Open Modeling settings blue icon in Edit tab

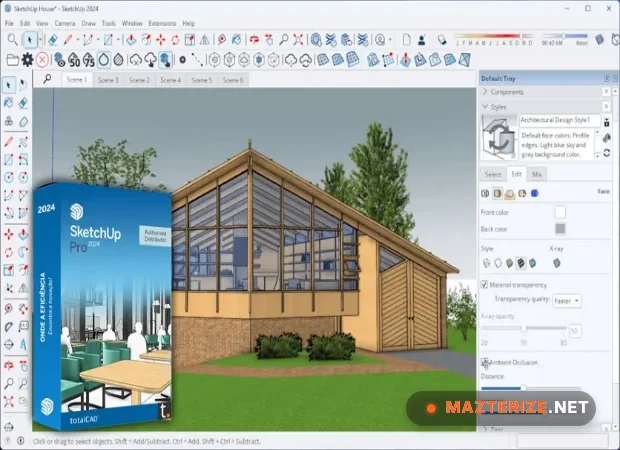coord(535,193)
